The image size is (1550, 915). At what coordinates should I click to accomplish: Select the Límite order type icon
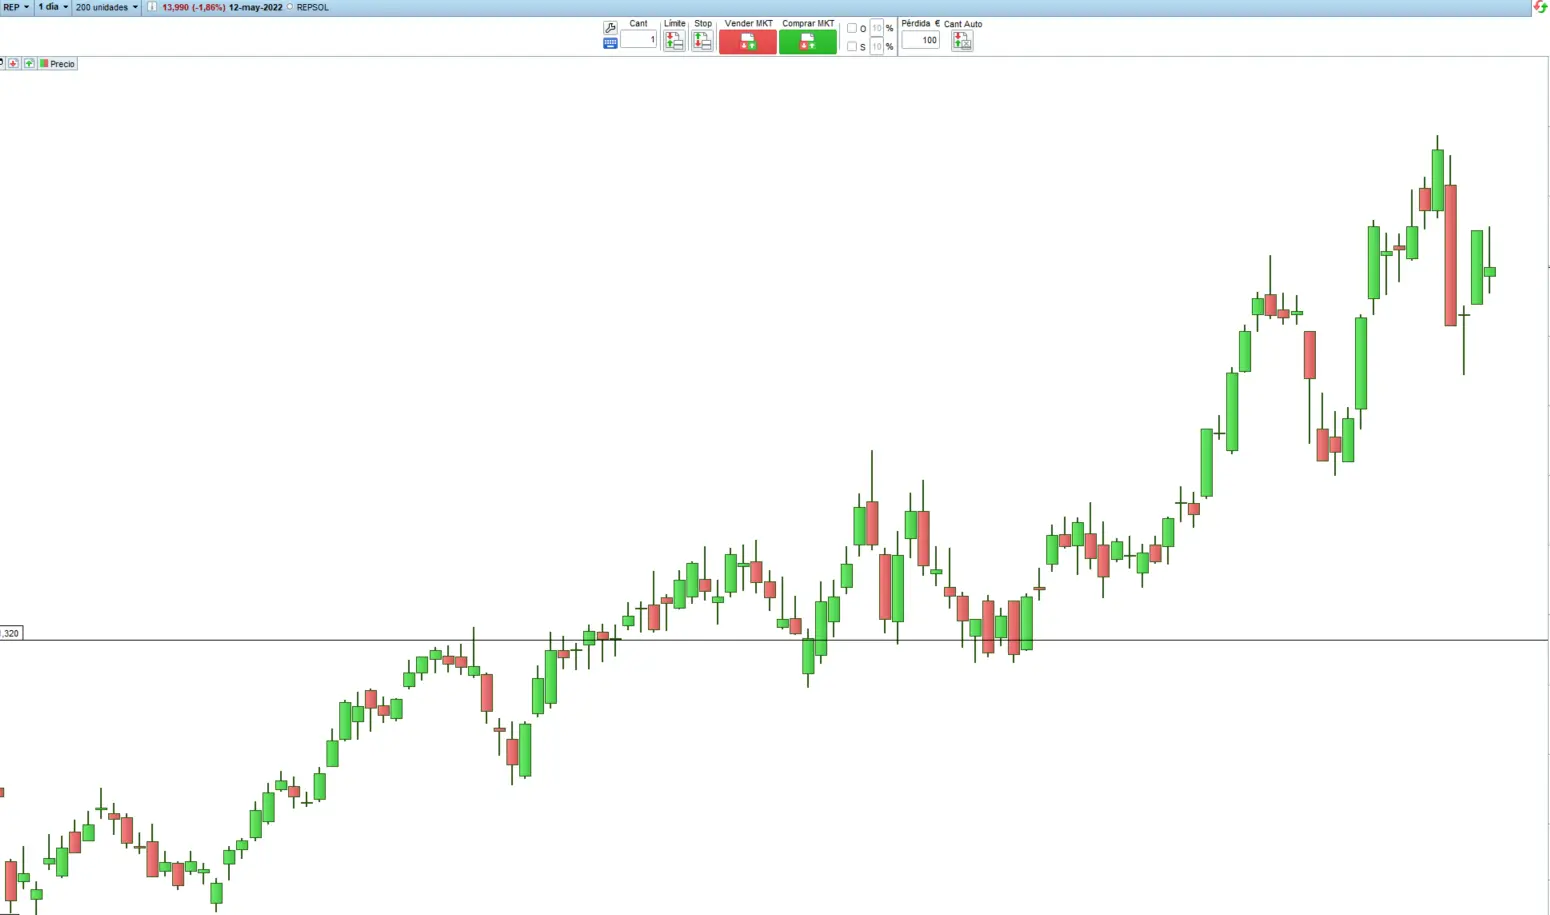[673, 40]
